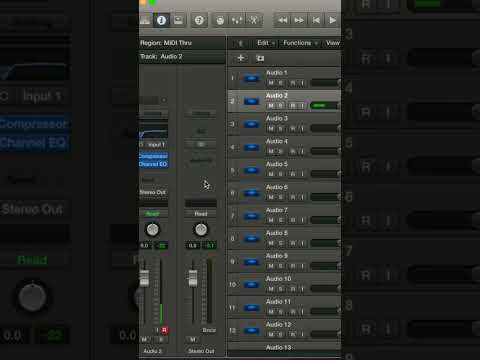Screen dimensions: 480x360
Task: Click the Bnce bounce button
Action: click(209, 330)
